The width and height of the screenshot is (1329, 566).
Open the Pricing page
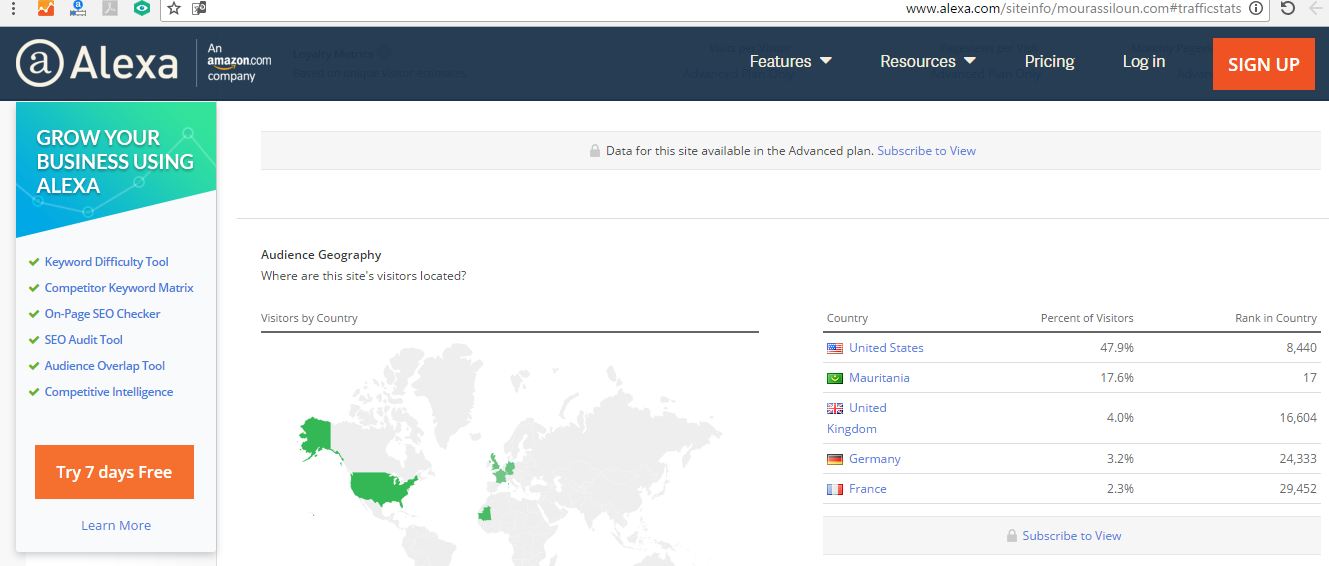1049,61
